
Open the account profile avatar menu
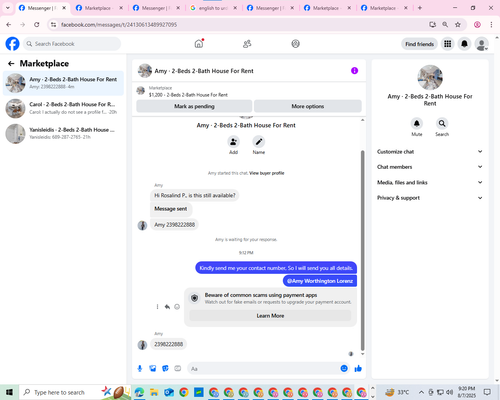[x=482, y=44]
